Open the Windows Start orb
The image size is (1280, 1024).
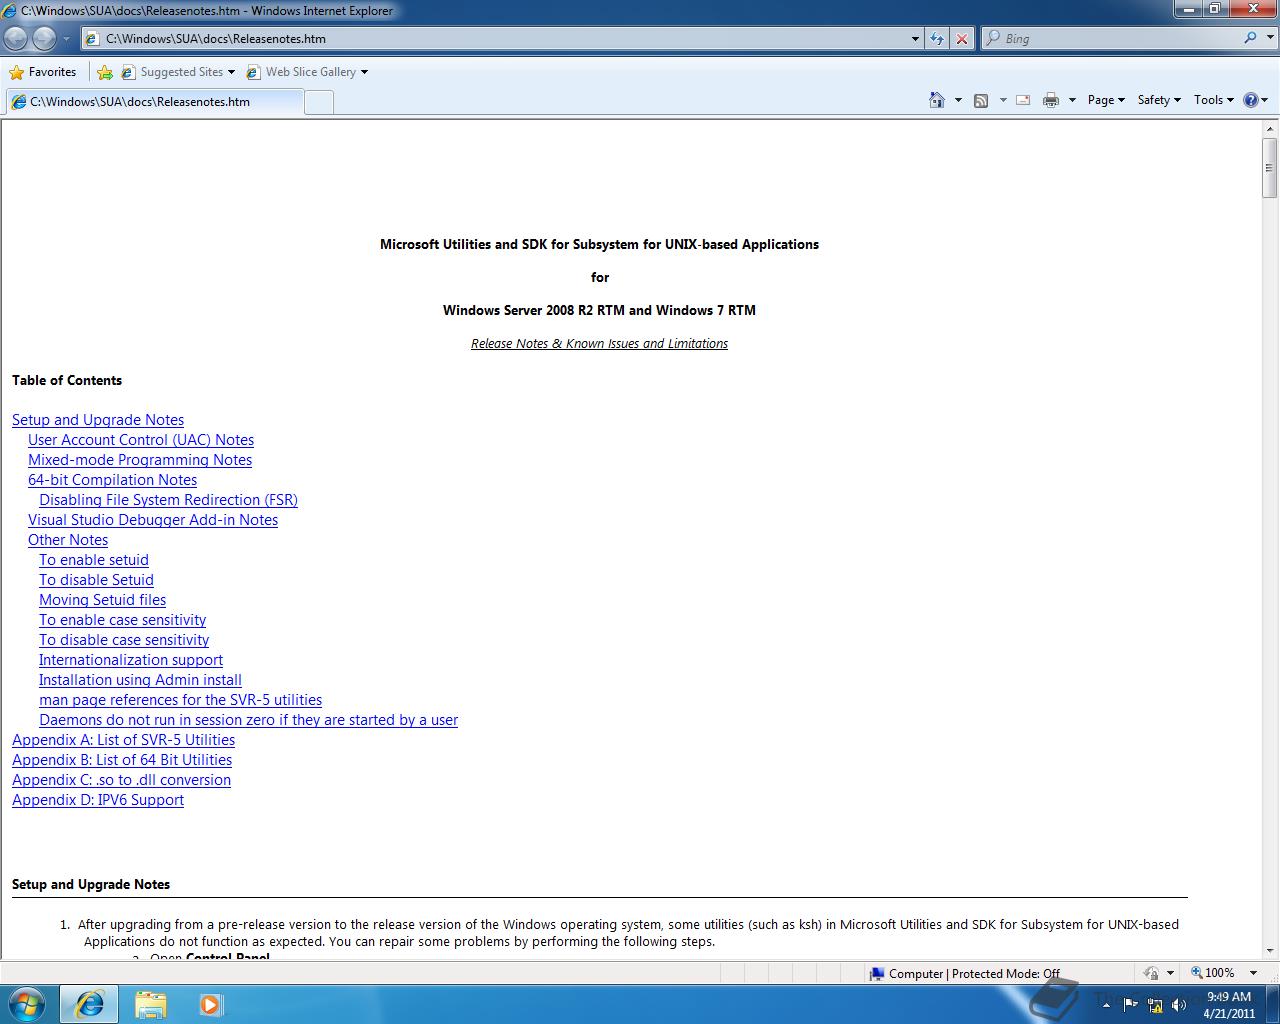[27, 1004]
